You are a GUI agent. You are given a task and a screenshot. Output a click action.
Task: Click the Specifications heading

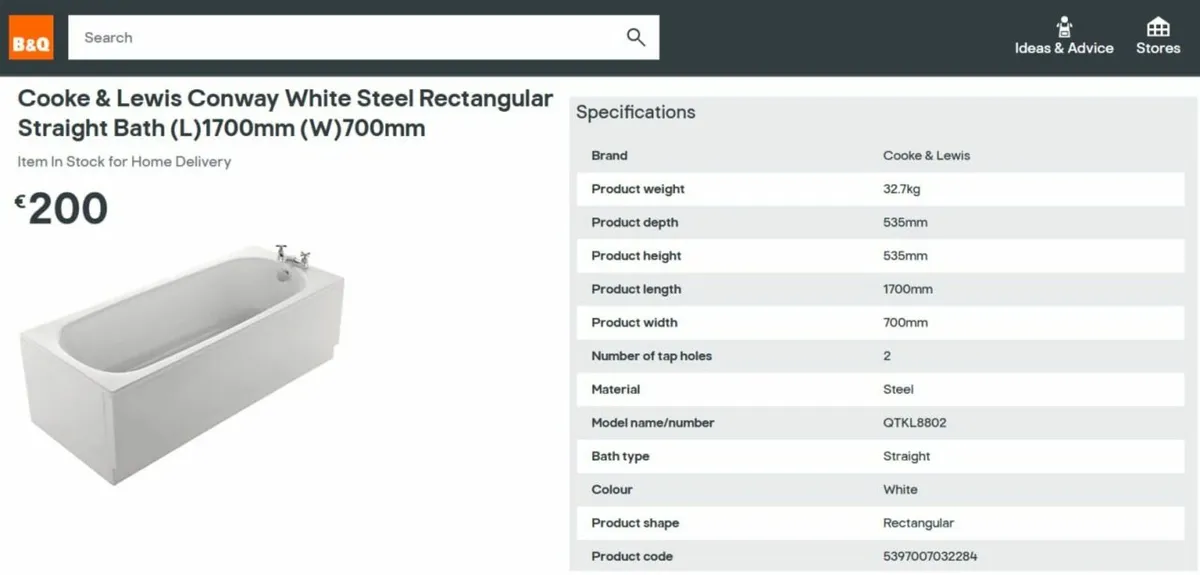(636, 112)
